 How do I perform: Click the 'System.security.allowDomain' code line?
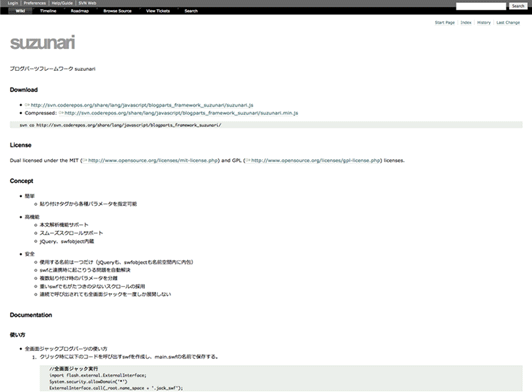(88, 381)
